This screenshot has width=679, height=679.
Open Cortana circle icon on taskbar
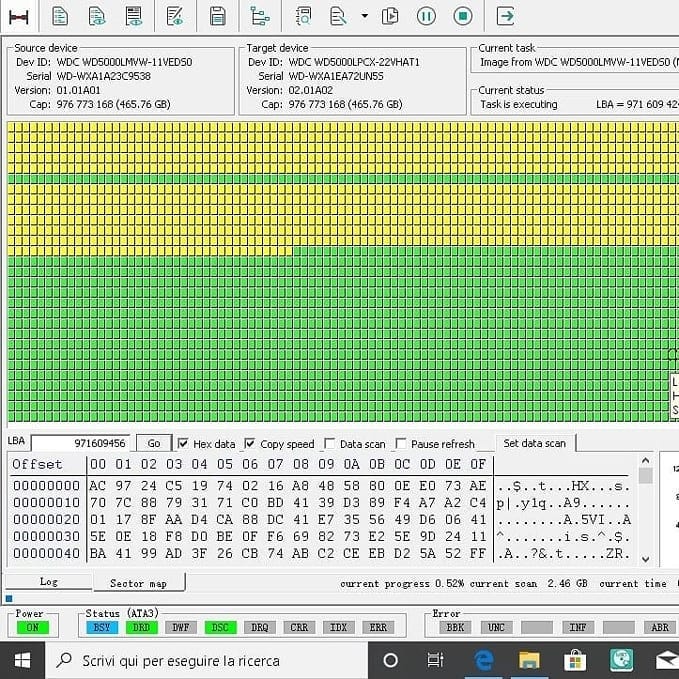391,660
